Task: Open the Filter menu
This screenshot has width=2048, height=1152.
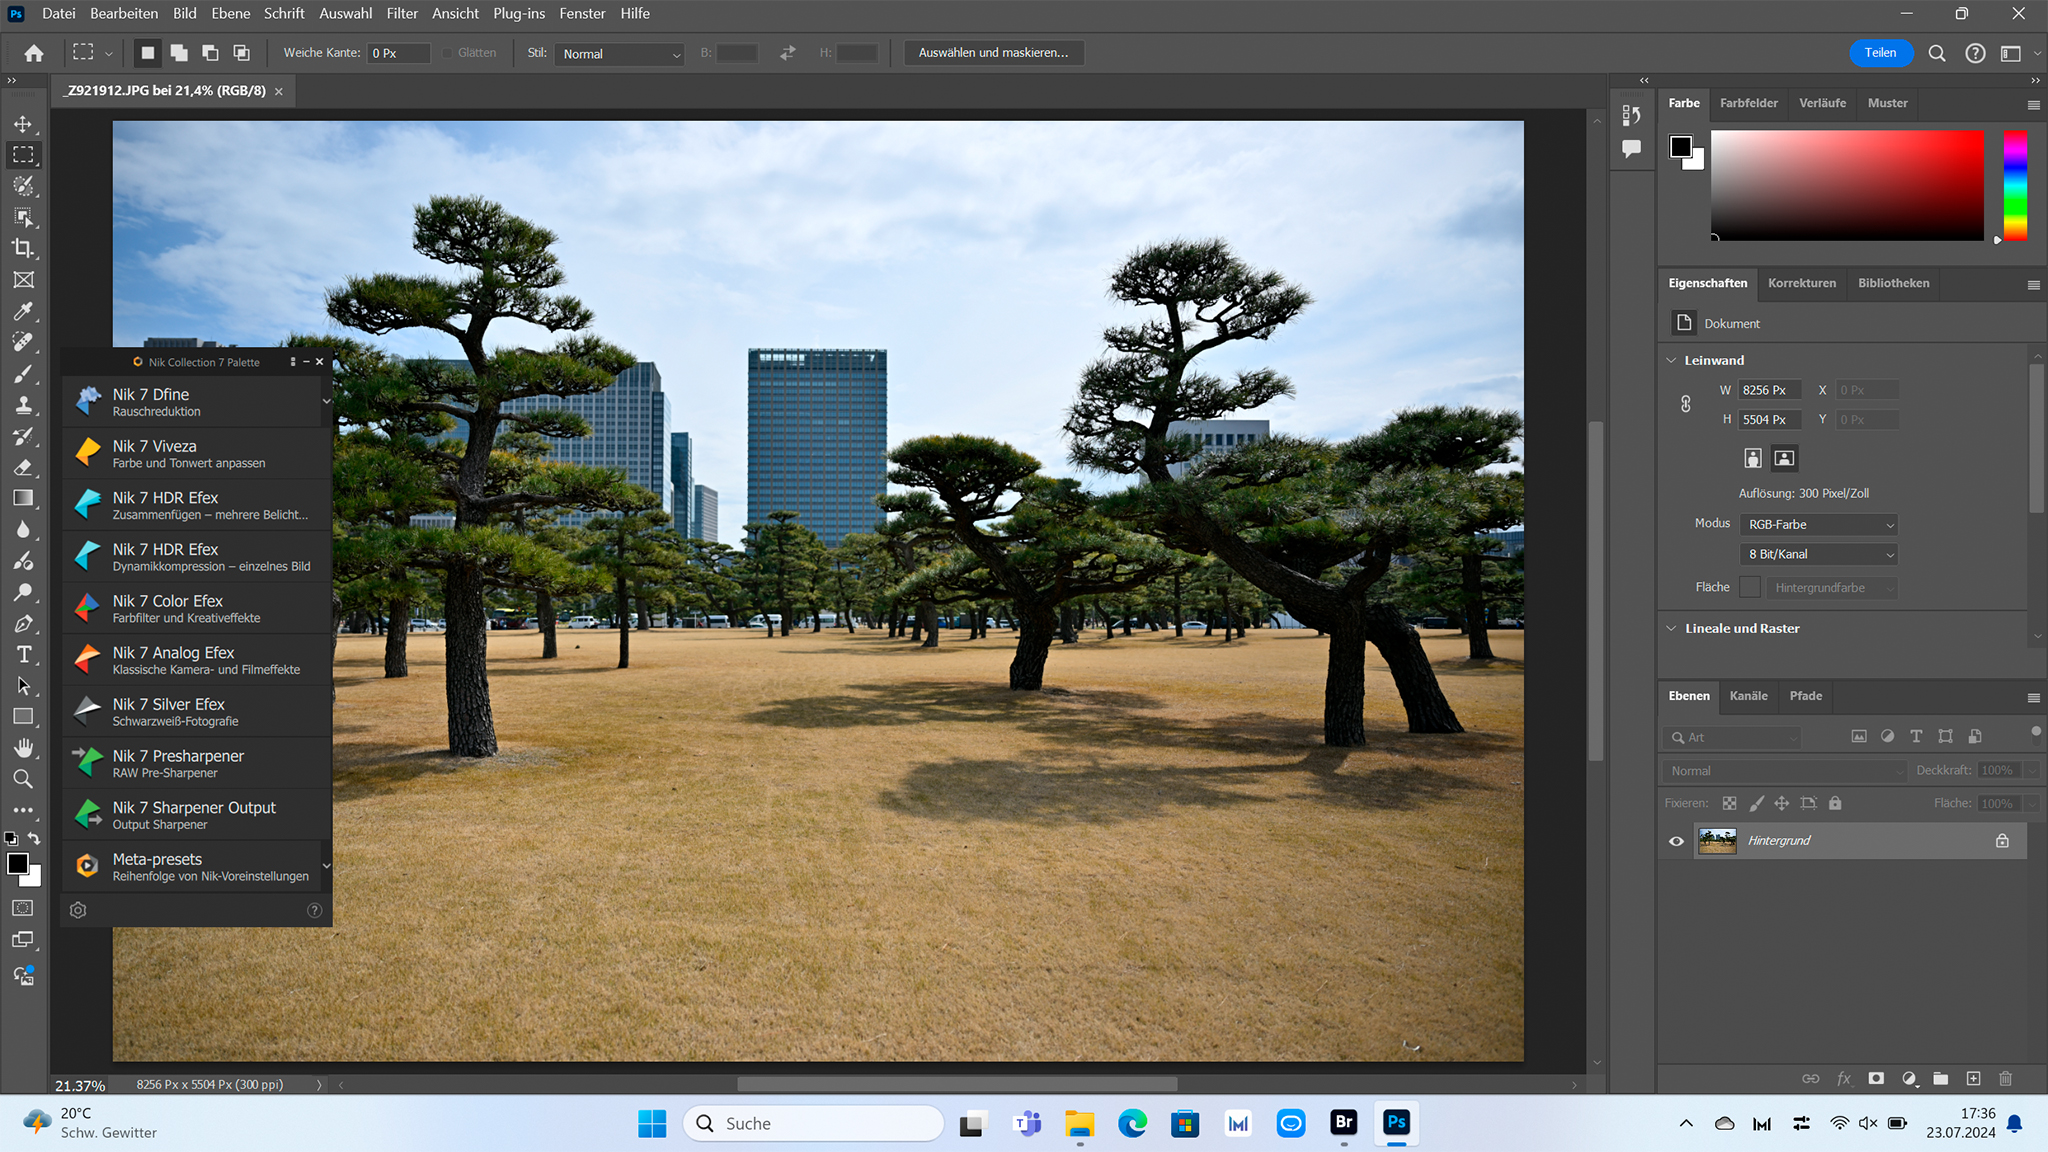Action: [x=402, y=13]
